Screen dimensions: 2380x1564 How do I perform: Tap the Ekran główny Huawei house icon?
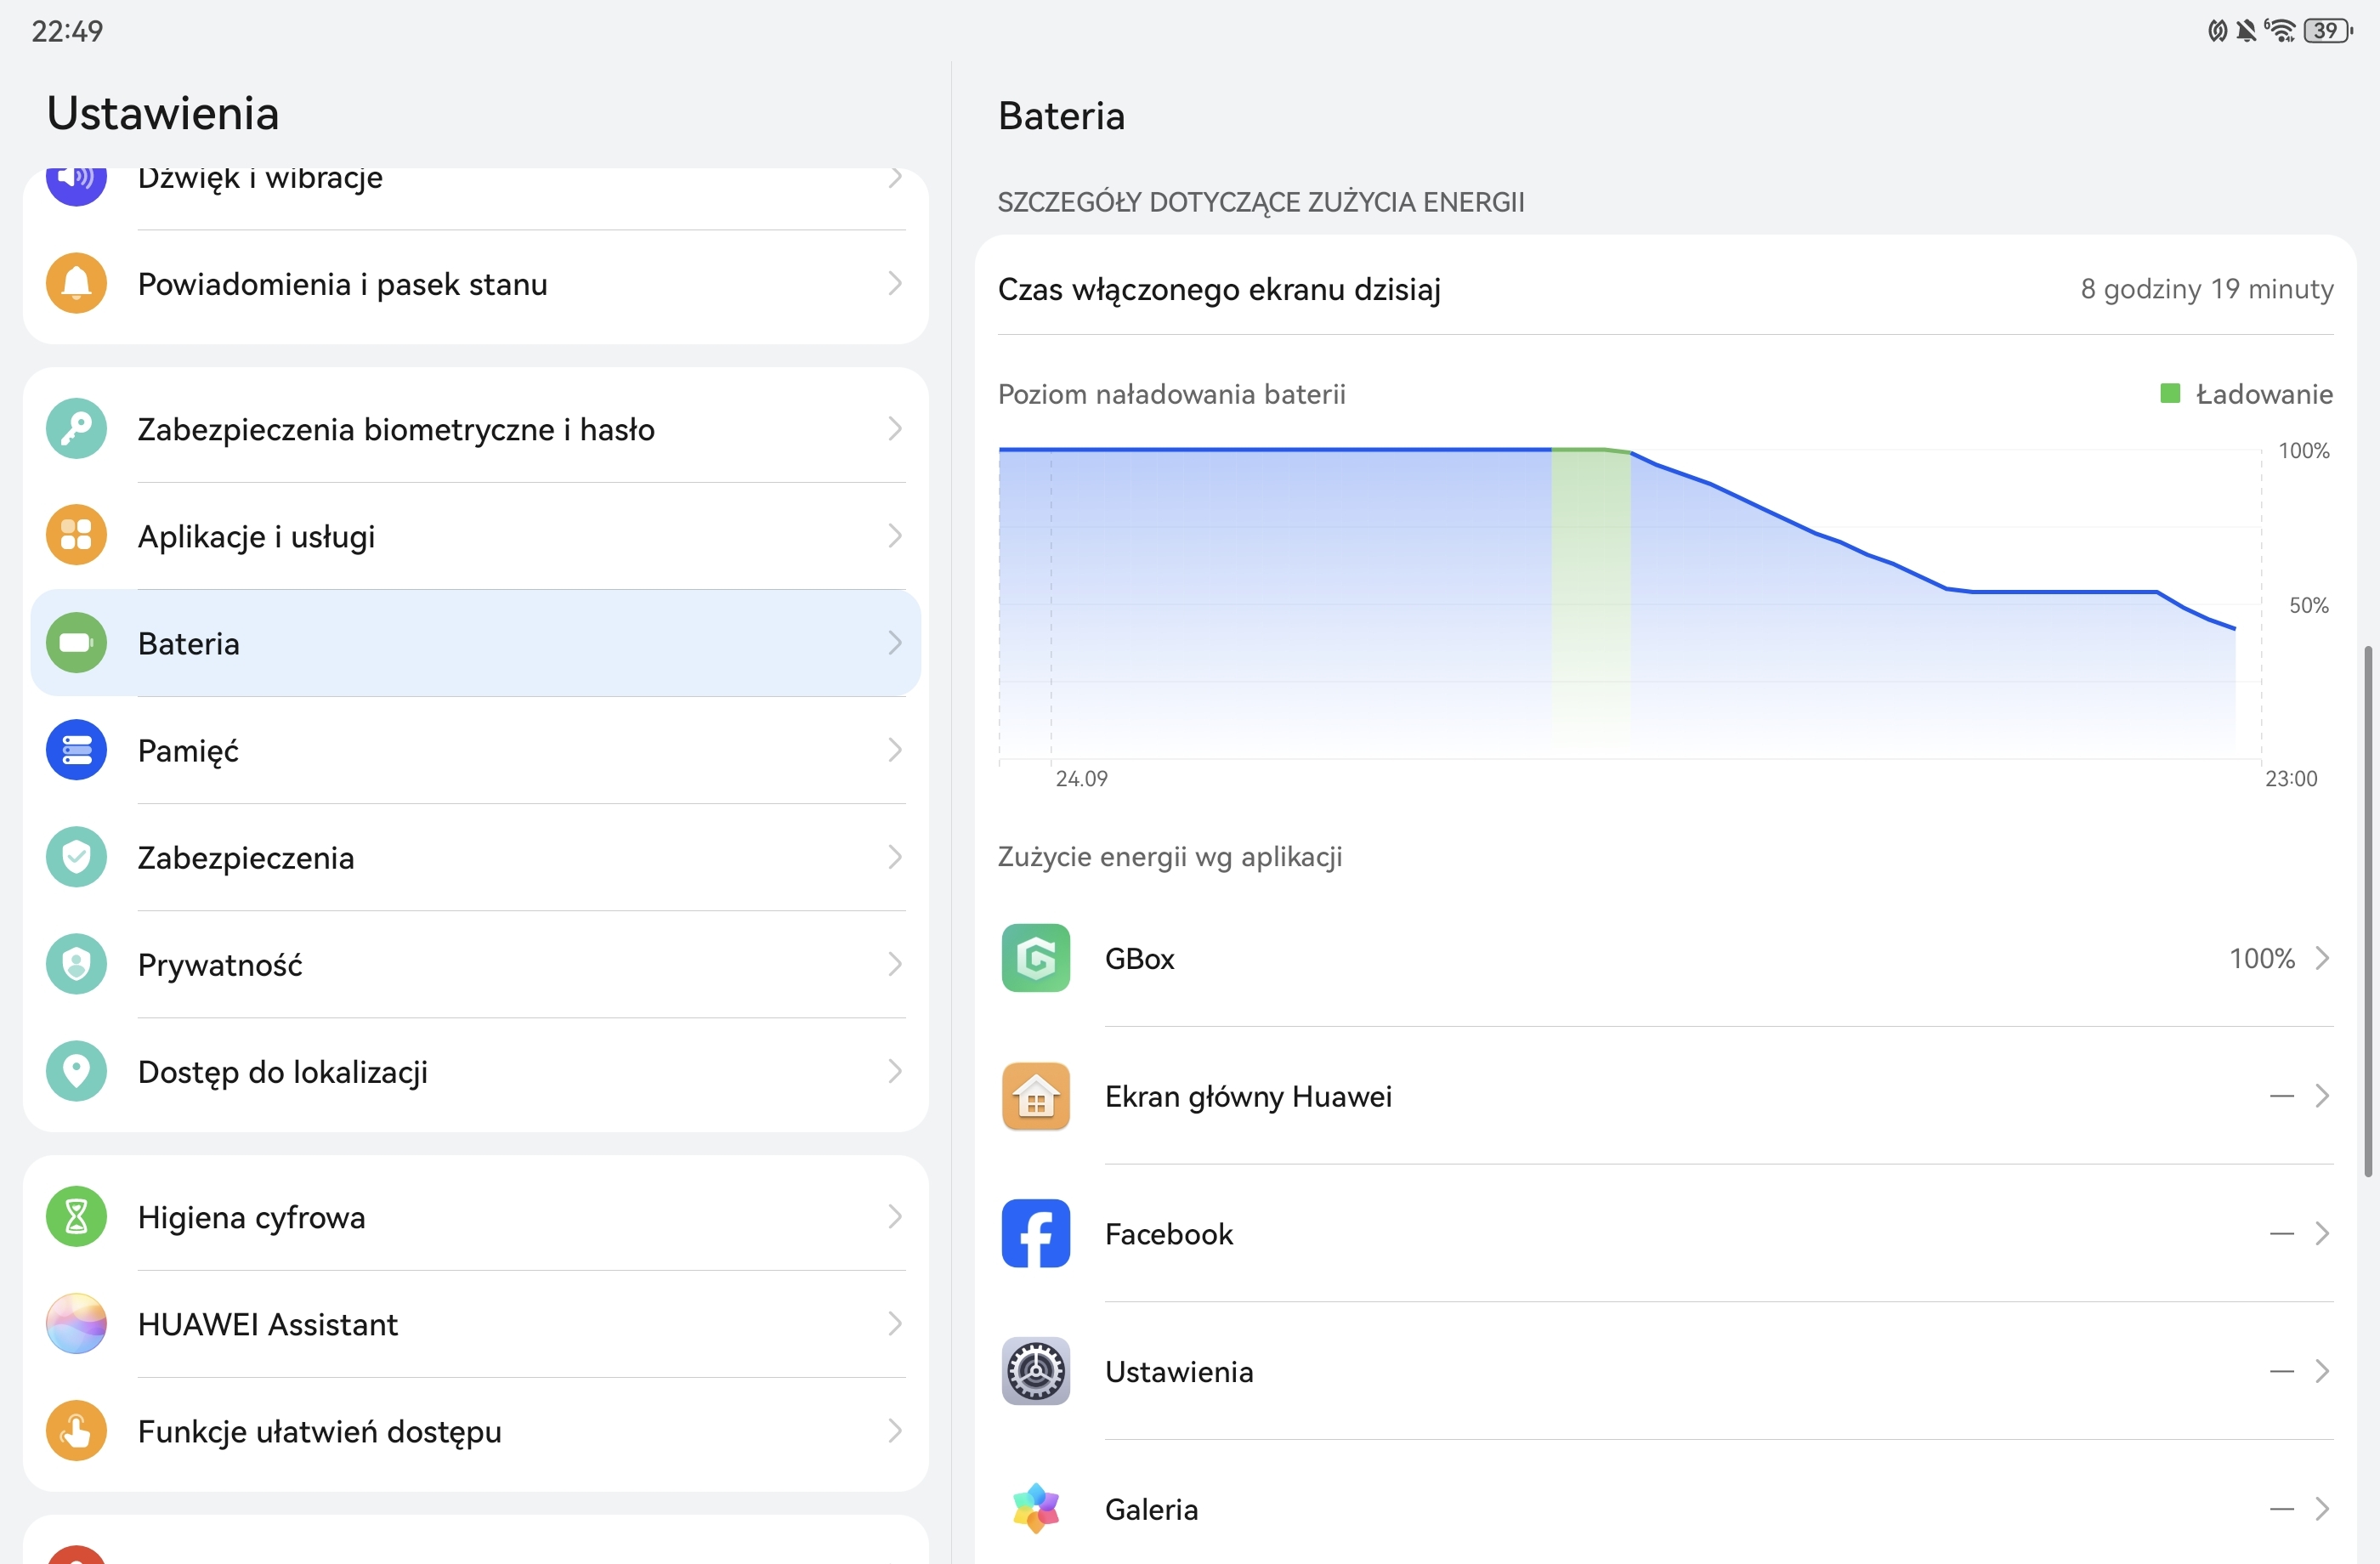click(1035, 1096)
